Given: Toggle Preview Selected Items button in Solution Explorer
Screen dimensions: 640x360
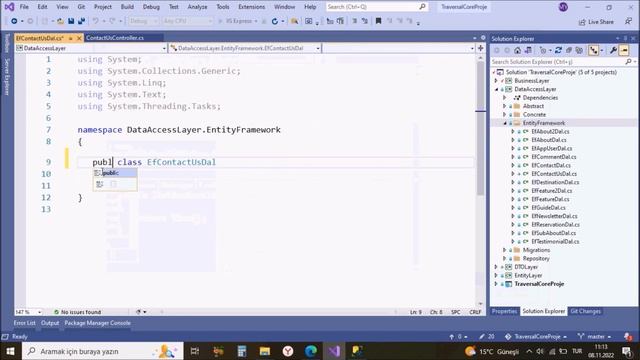Looking at the screenshot, I should coord(624,50).
